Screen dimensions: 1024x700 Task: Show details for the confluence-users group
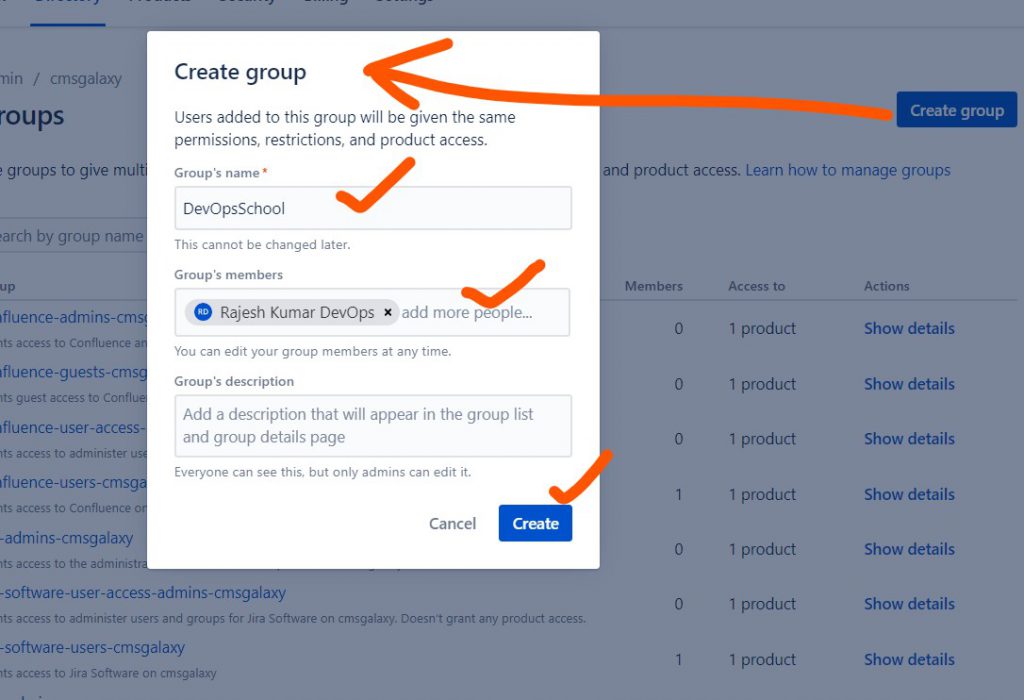(x=909, y=494)
